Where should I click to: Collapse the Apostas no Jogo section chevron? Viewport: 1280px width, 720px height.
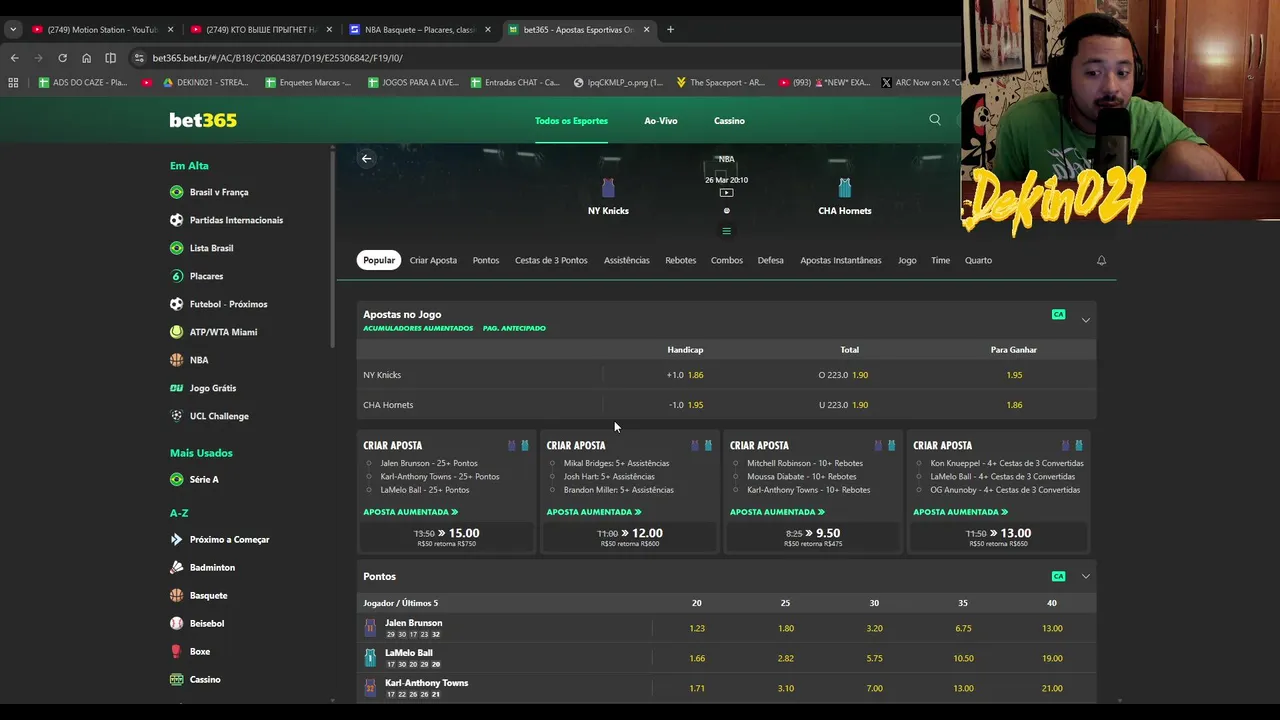1085,320
